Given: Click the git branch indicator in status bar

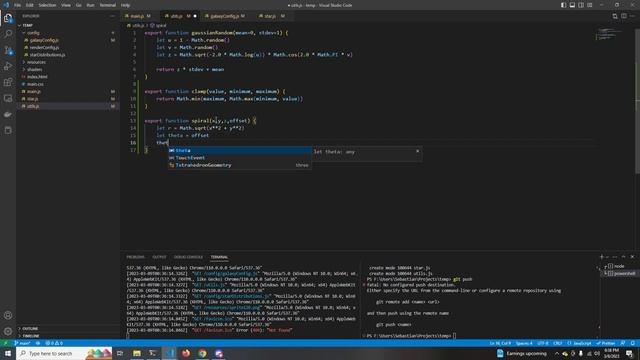Looking at the screenshot, I should [23, 343].
